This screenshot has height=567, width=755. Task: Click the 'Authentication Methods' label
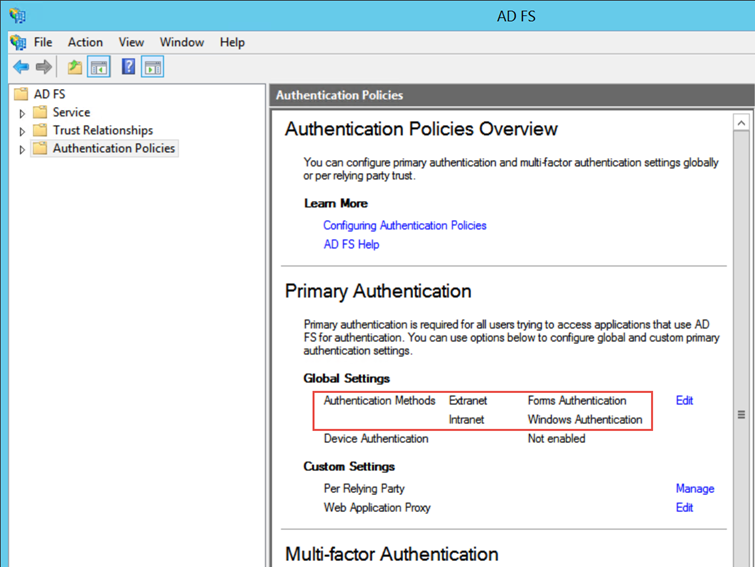(379, 400)
